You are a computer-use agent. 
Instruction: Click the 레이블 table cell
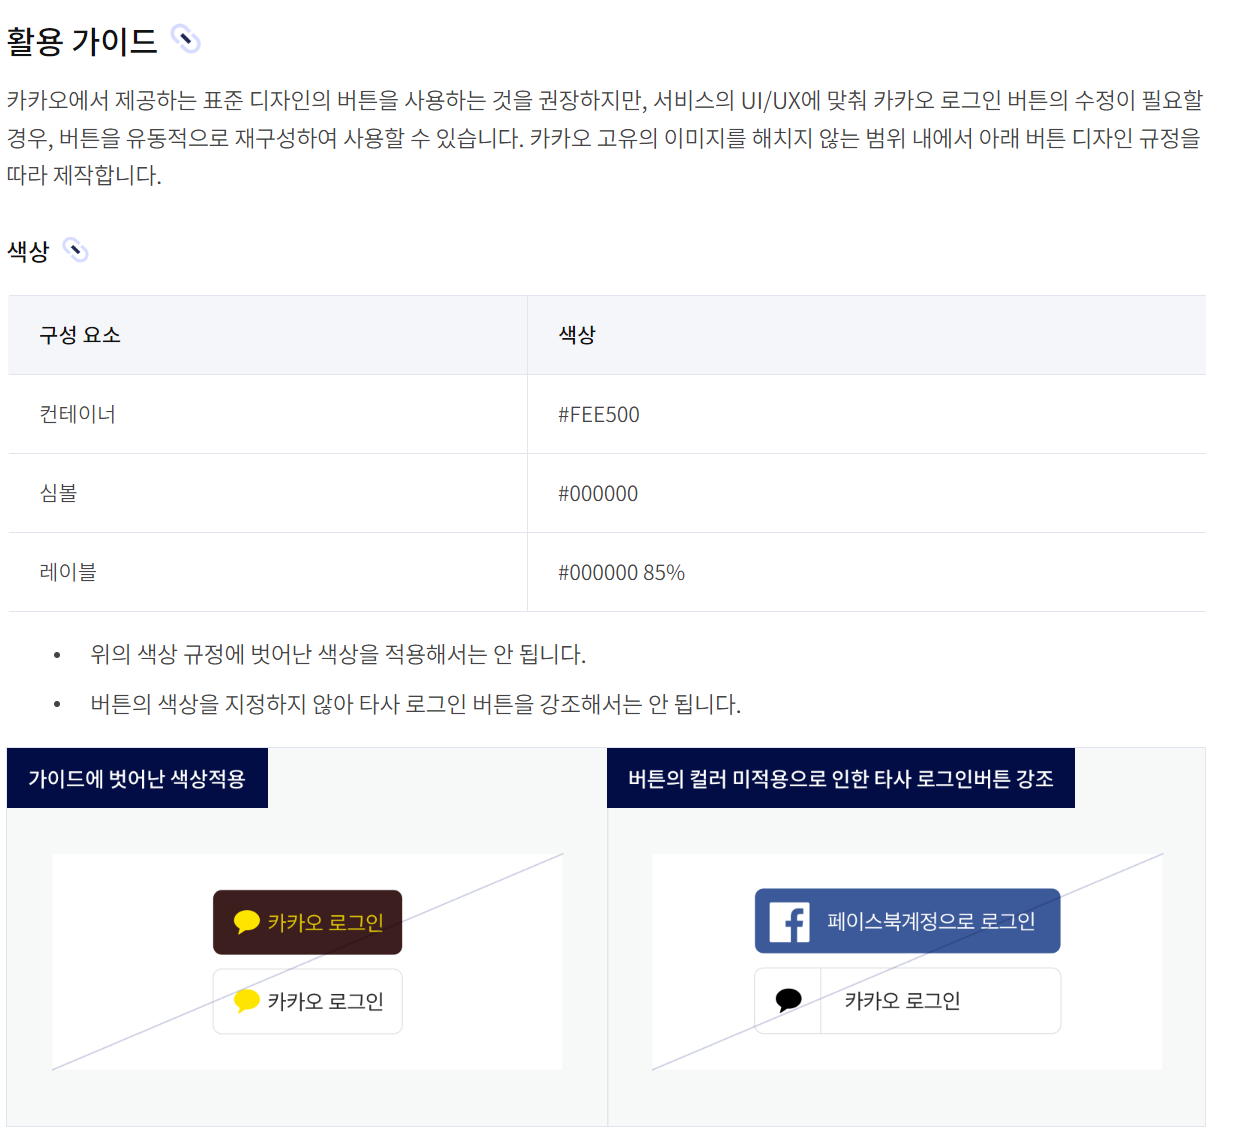coord(267,572)
